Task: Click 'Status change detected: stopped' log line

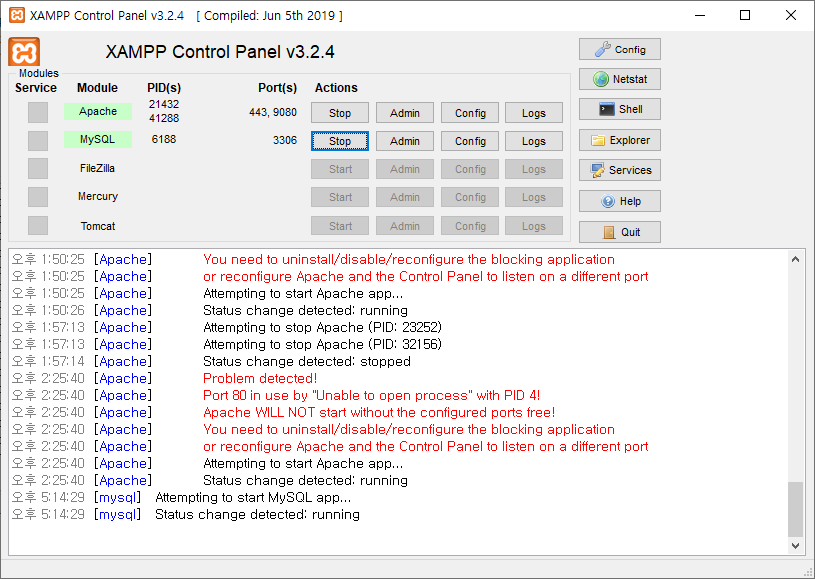Action: tap(307, 361)
